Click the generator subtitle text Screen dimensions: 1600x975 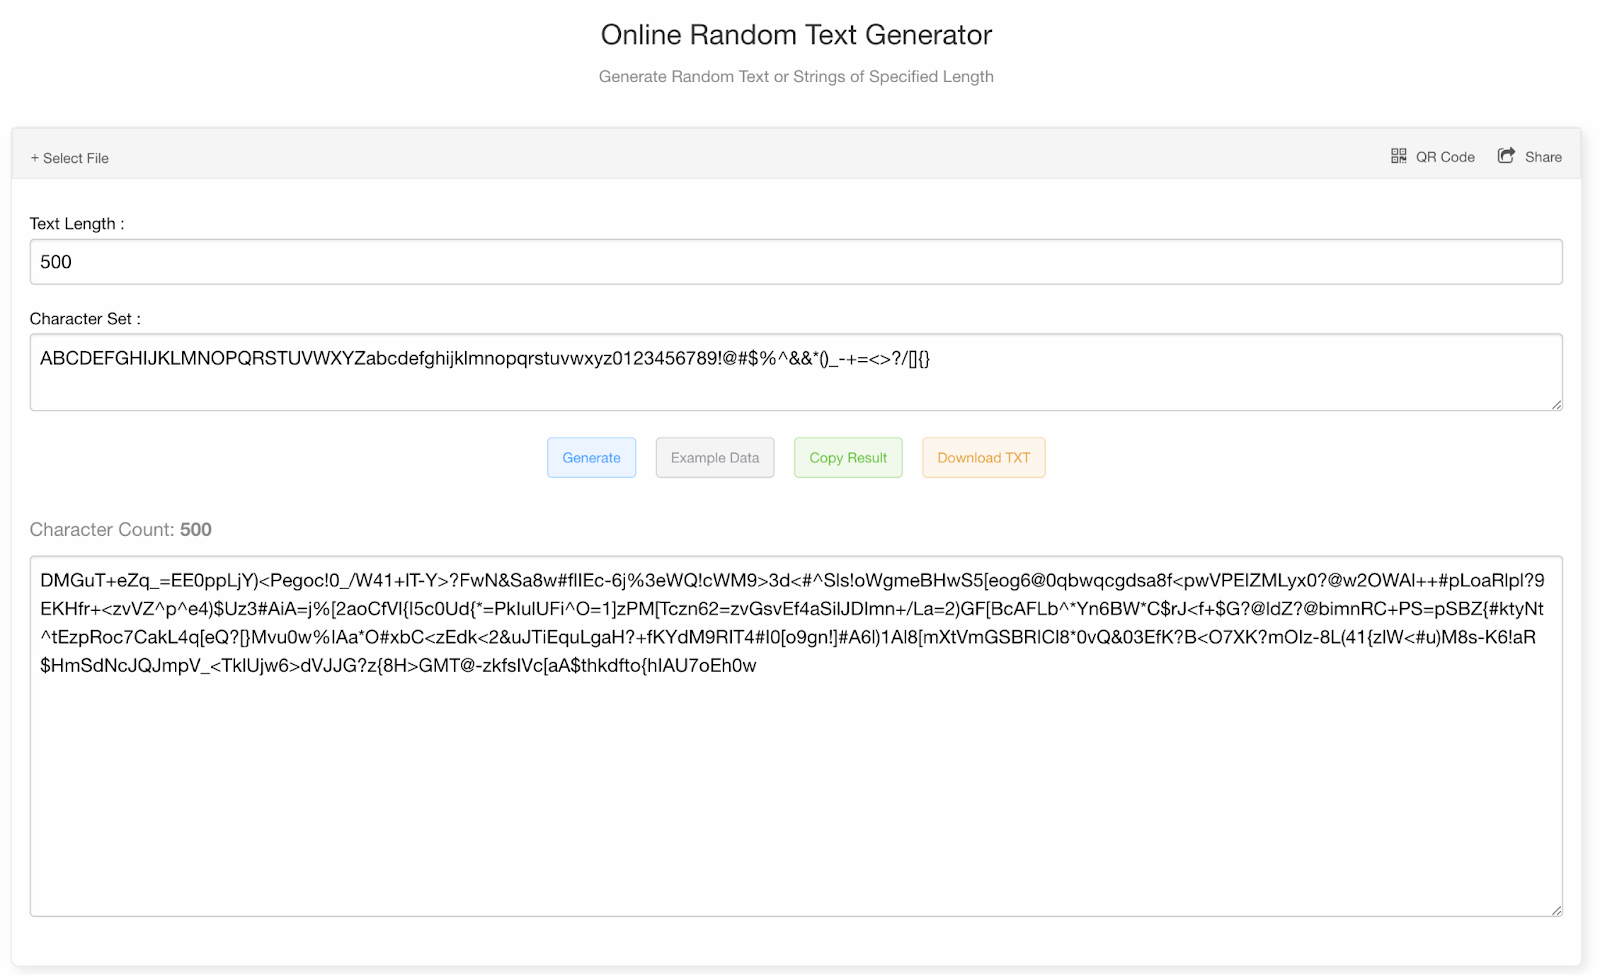[796, 76]
